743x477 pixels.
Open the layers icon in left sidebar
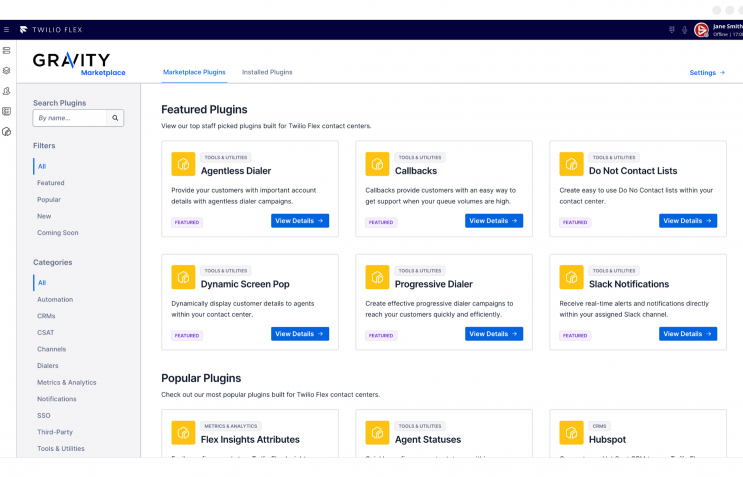tap(7, 71)
